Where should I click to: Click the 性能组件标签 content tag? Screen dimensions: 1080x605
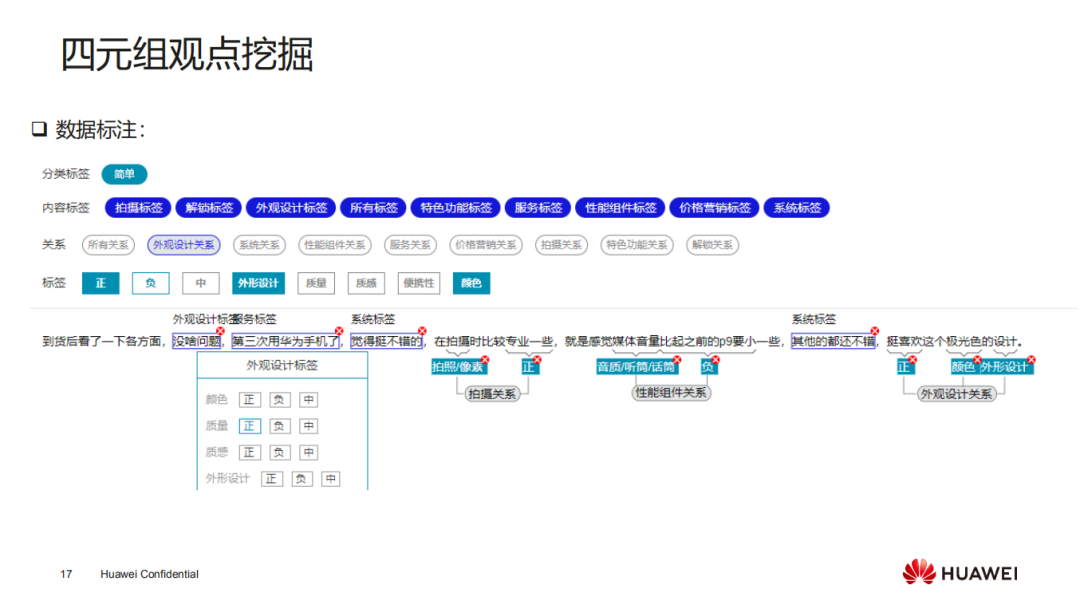click(x=620, y=208)
